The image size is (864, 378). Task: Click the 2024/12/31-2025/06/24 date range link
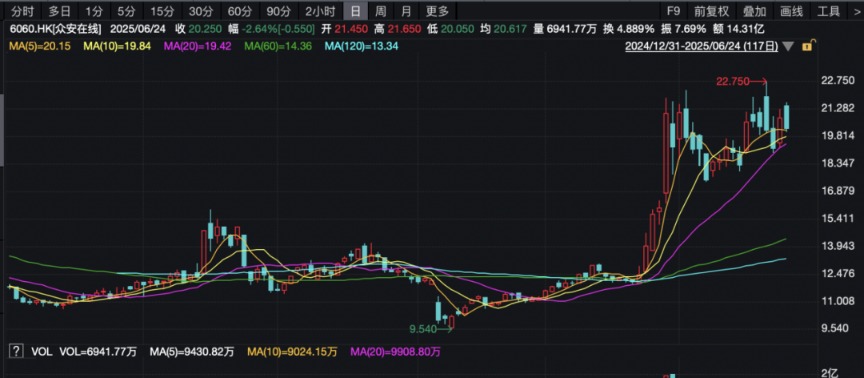[x=701, y=47]
